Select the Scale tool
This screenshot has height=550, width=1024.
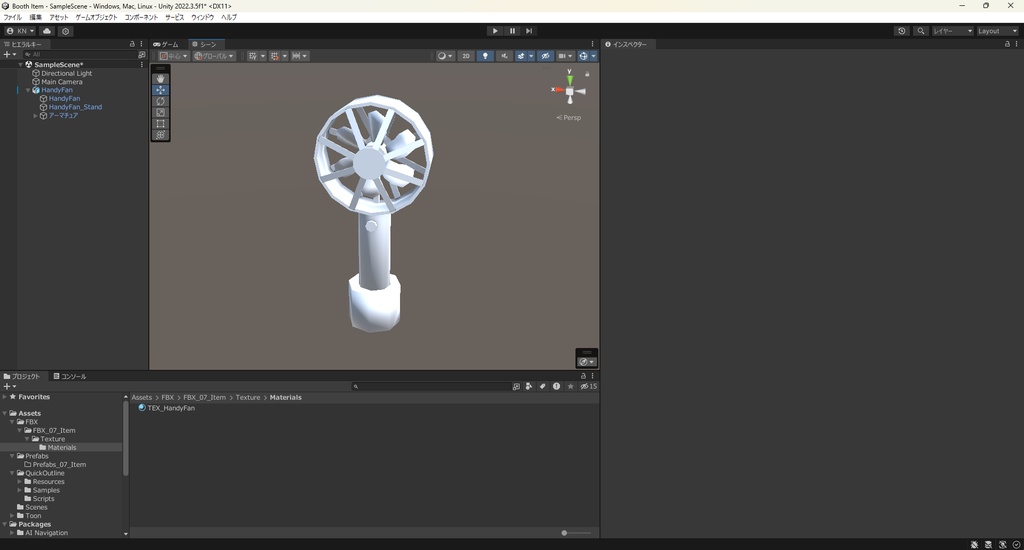(160, 112)
